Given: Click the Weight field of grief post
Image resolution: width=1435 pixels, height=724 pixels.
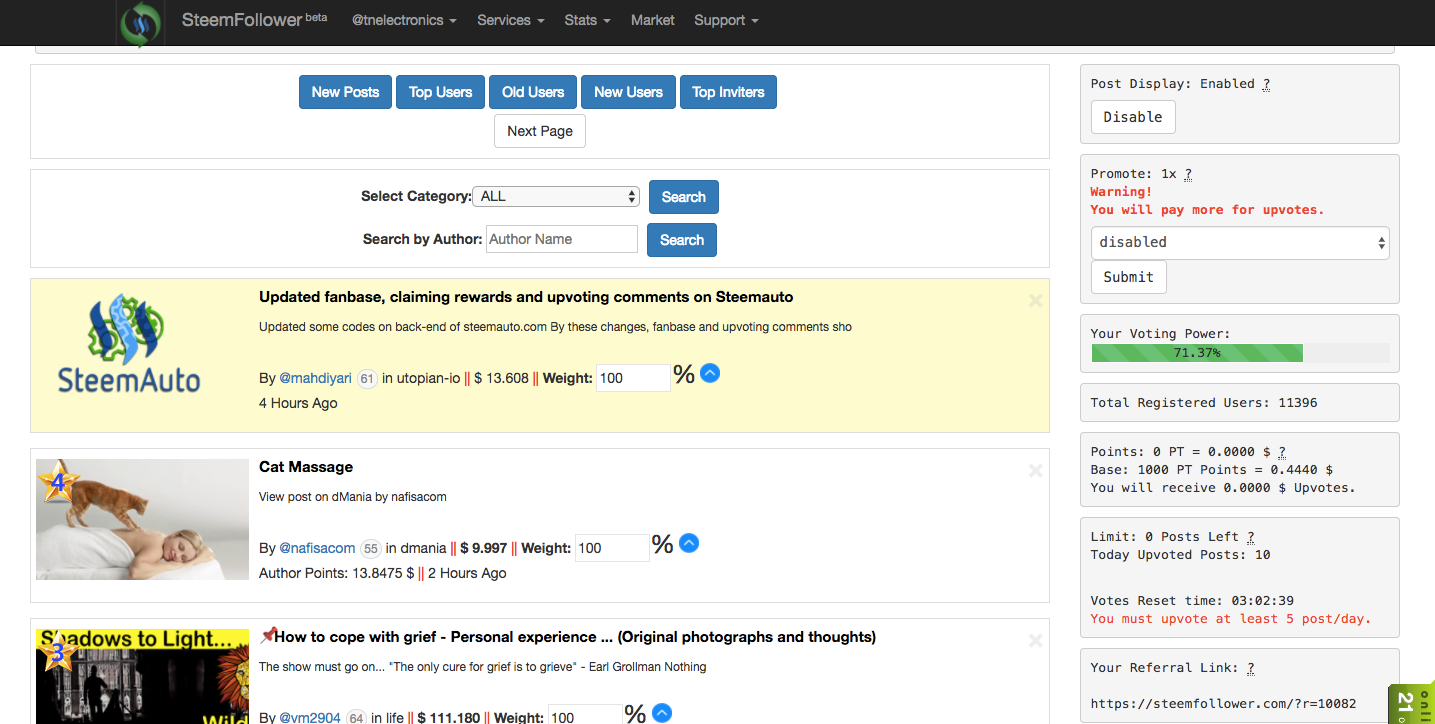Looking at the screenshot, I should [x=584, y=715].
